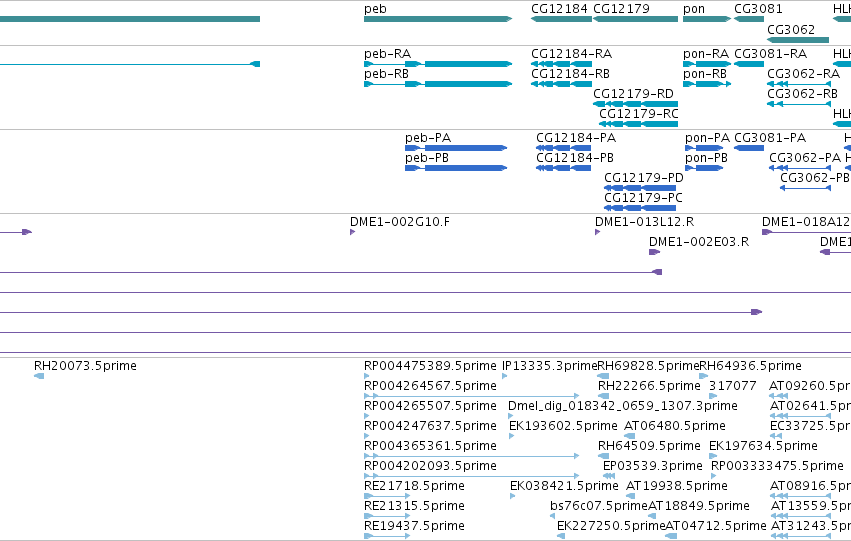Click CG12179-PC protein label
This screenshot has height=541, width=851.
pos(643,198)
